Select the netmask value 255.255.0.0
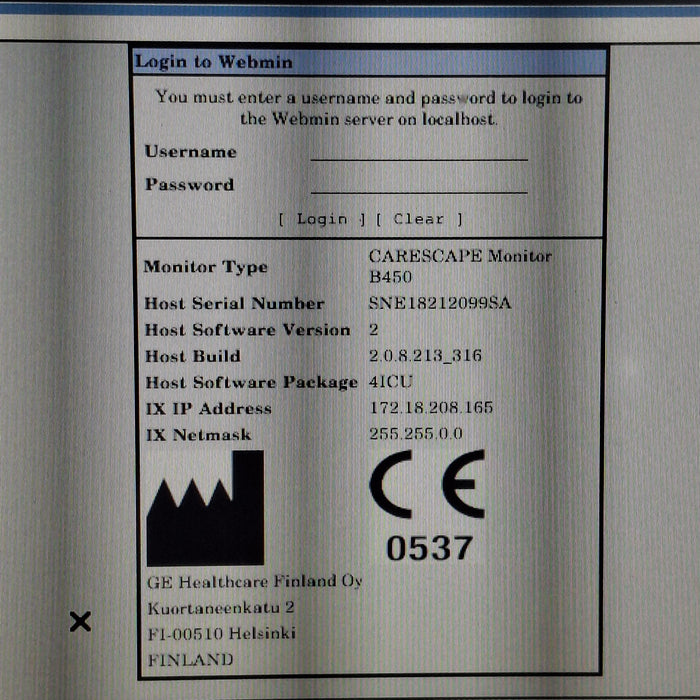 click(416, 433)
